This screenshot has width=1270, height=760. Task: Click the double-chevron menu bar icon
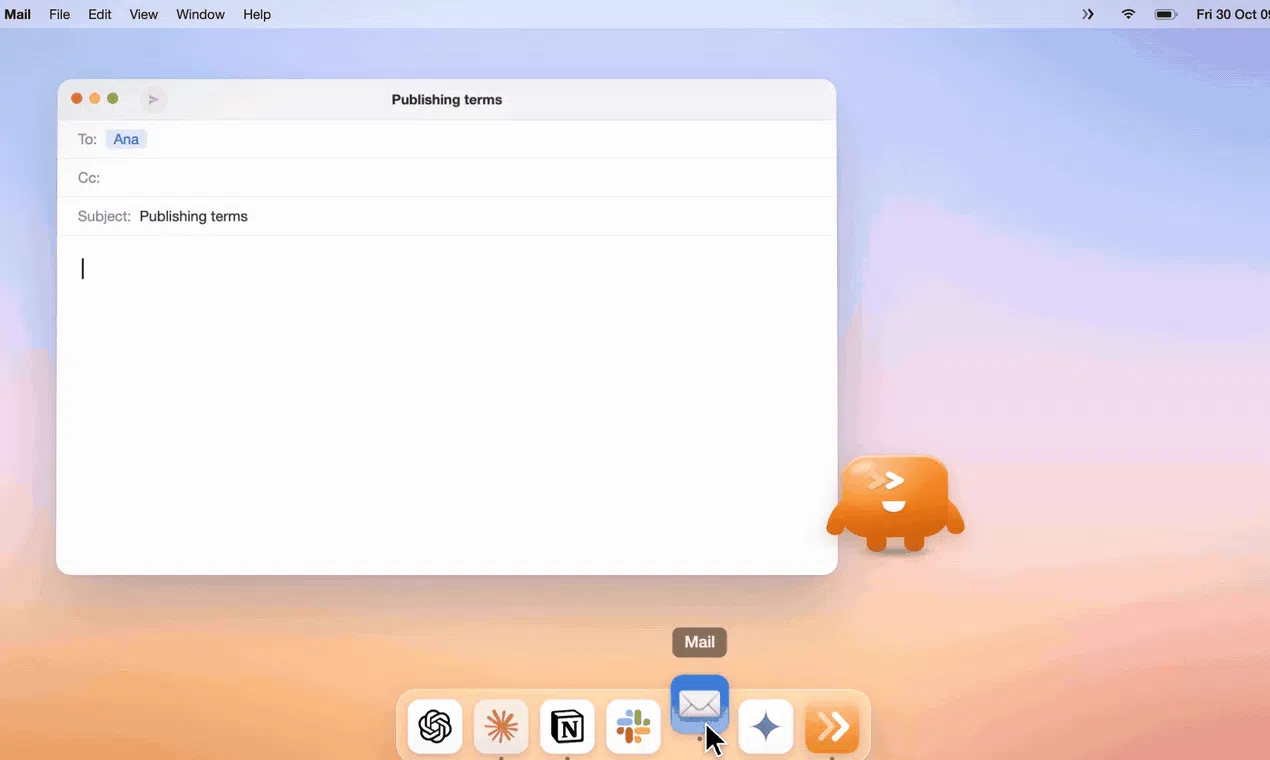coord(1088,14)
